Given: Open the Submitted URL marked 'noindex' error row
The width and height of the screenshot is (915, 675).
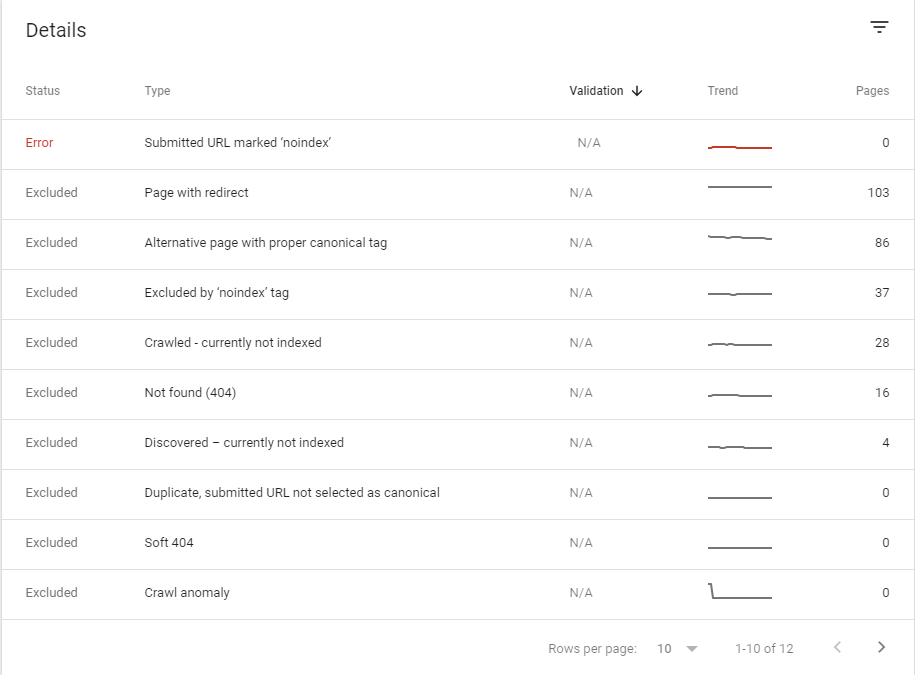Looking at the screenshot, I should point(458,145).
